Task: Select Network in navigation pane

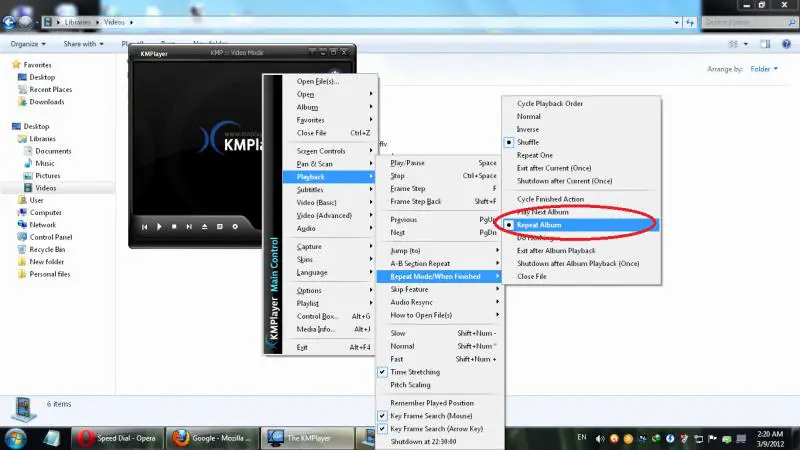Action: point(42,225)
